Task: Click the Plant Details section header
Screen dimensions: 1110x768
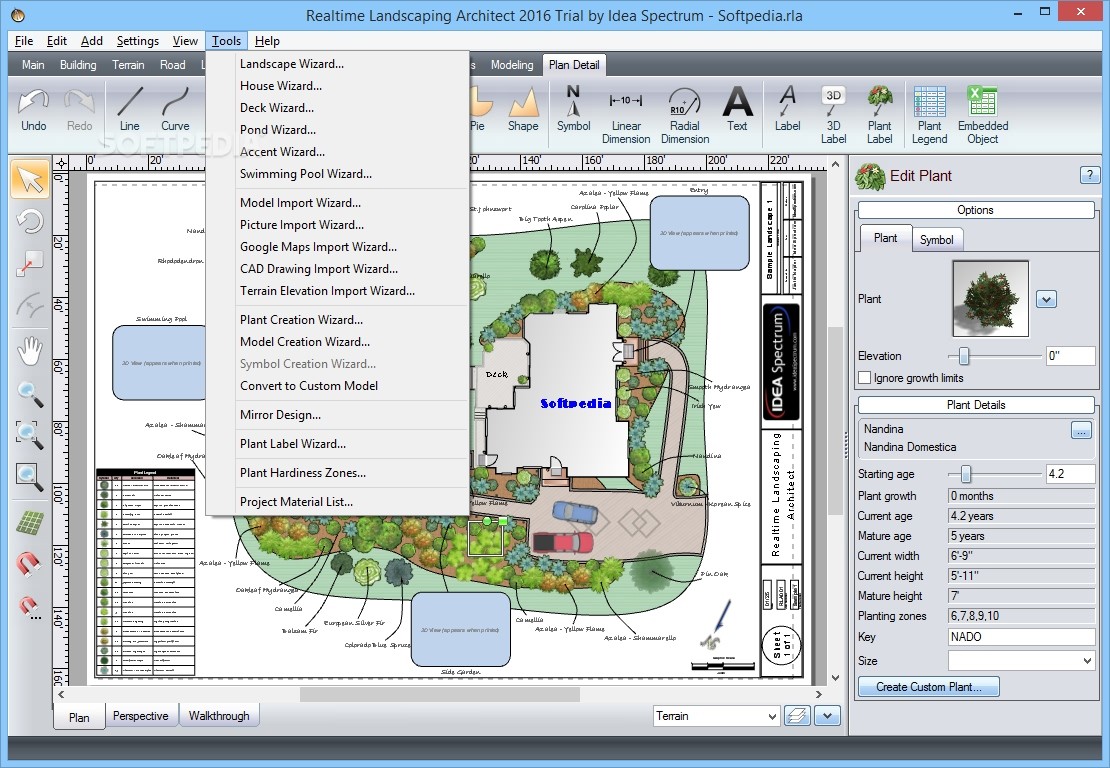Action: 975,405
